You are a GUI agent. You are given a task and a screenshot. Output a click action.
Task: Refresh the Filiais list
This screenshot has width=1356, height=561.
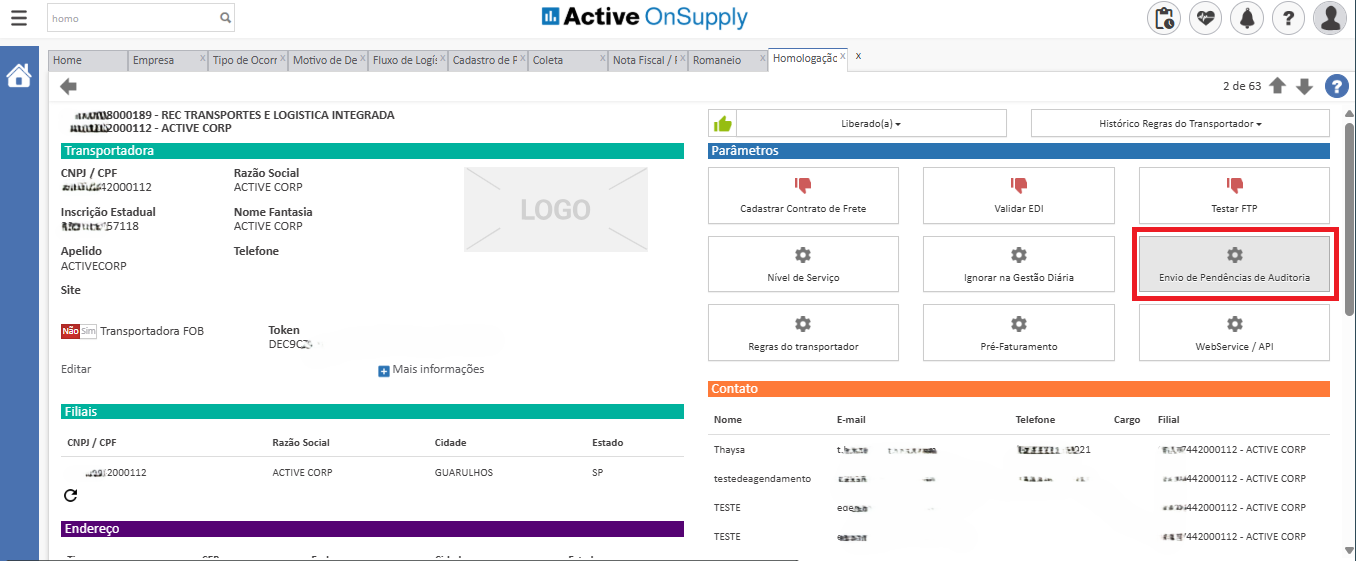tap(71, 495)
